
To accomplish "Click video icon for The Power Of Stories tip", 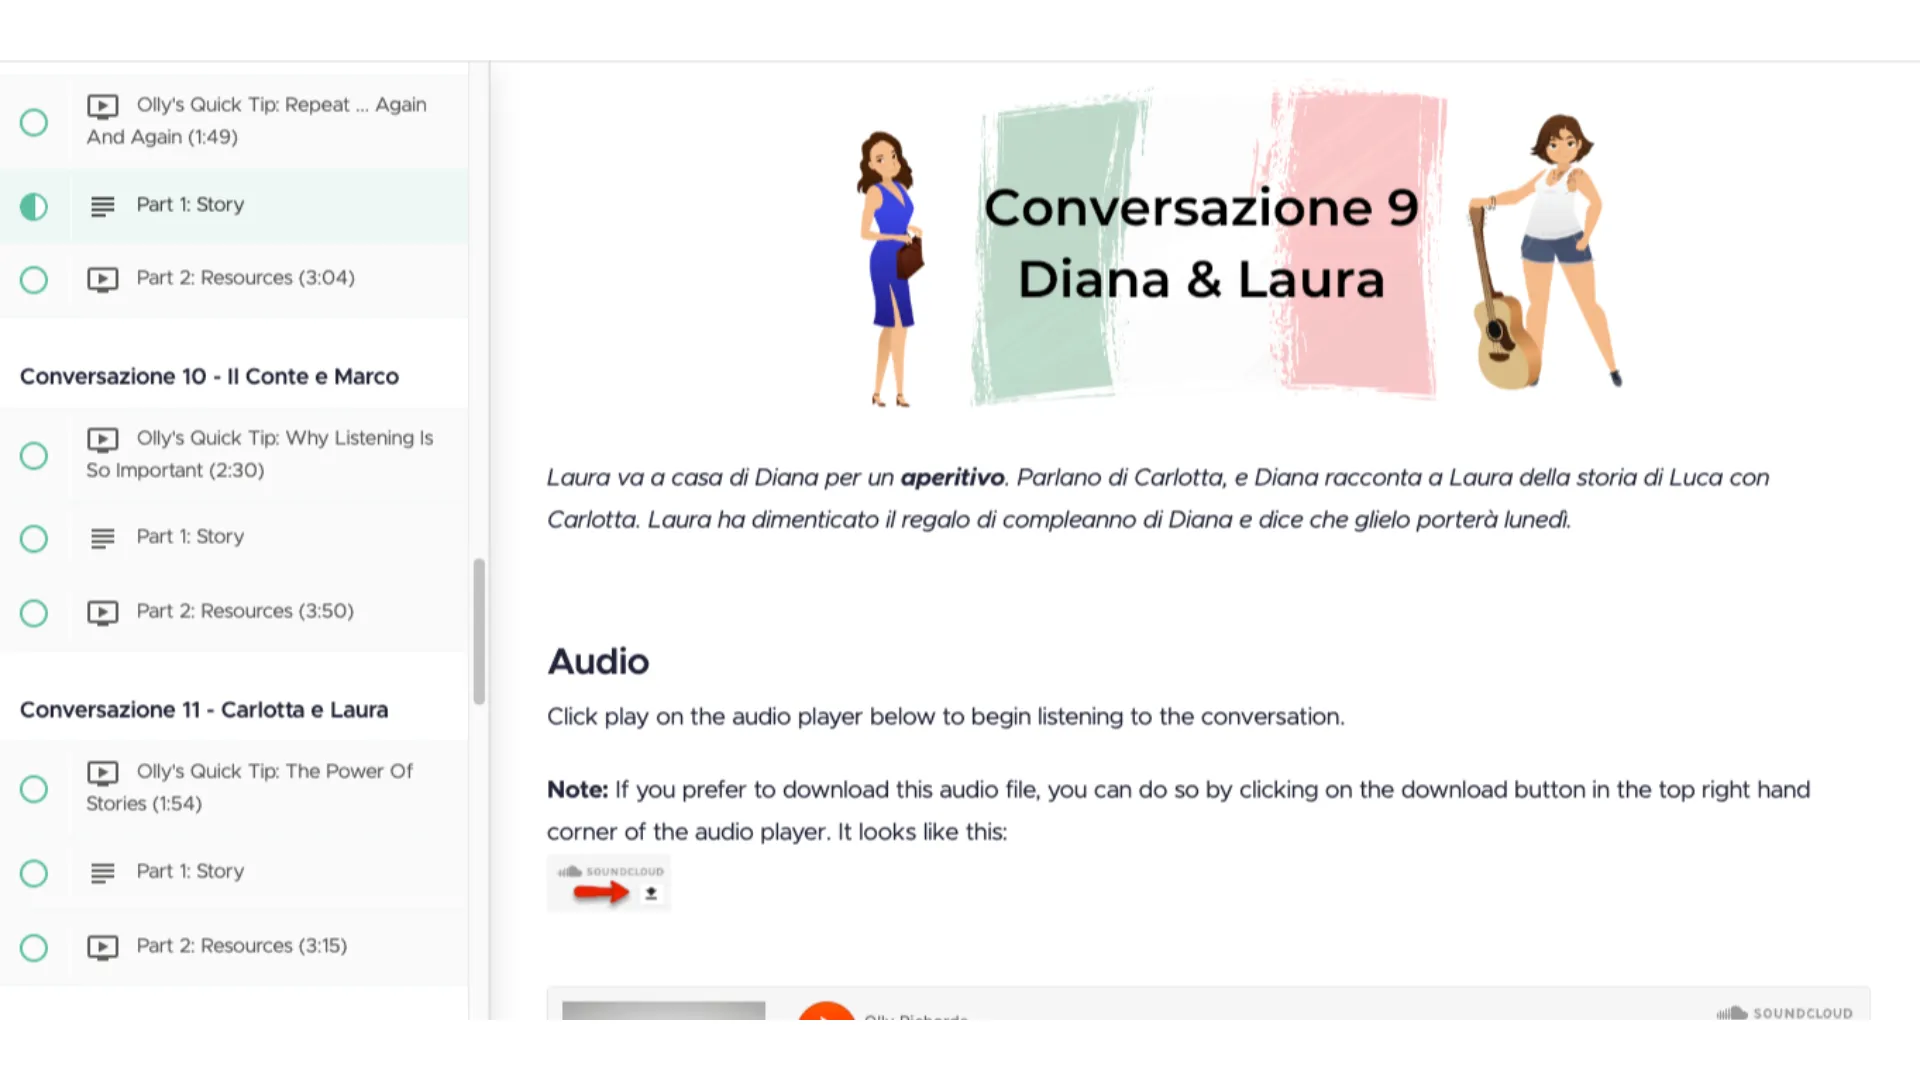I will coord(102,772).
